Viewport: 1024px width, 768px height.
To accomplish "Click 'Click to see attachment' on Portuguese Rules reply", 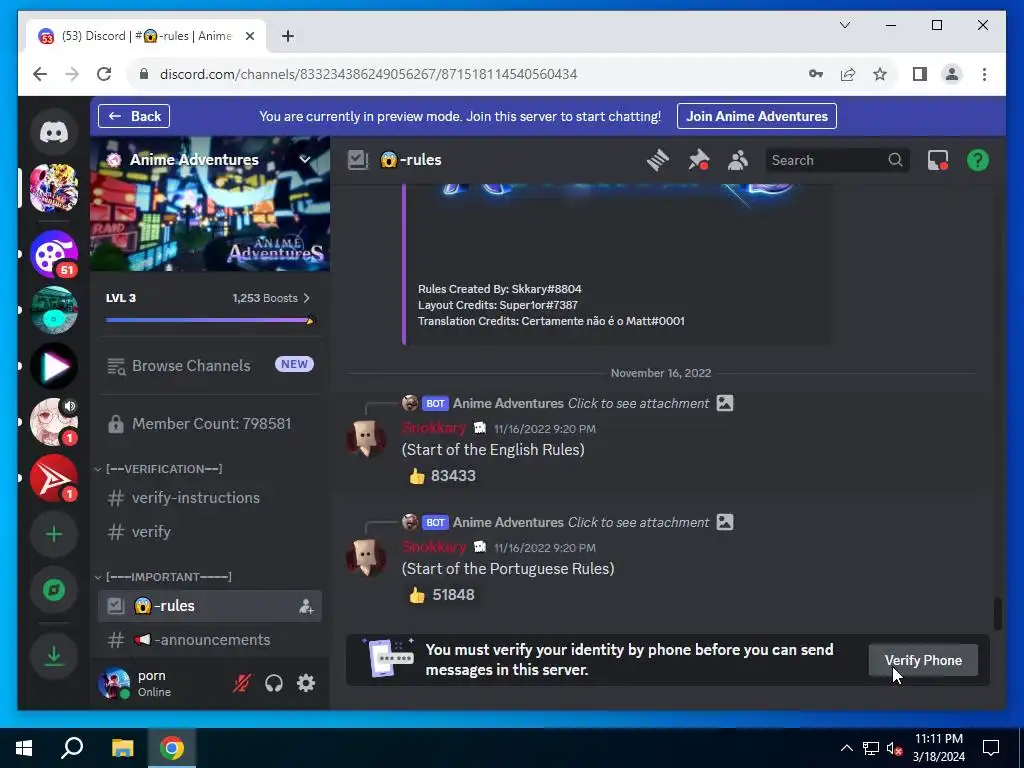I will pos(638,522).
